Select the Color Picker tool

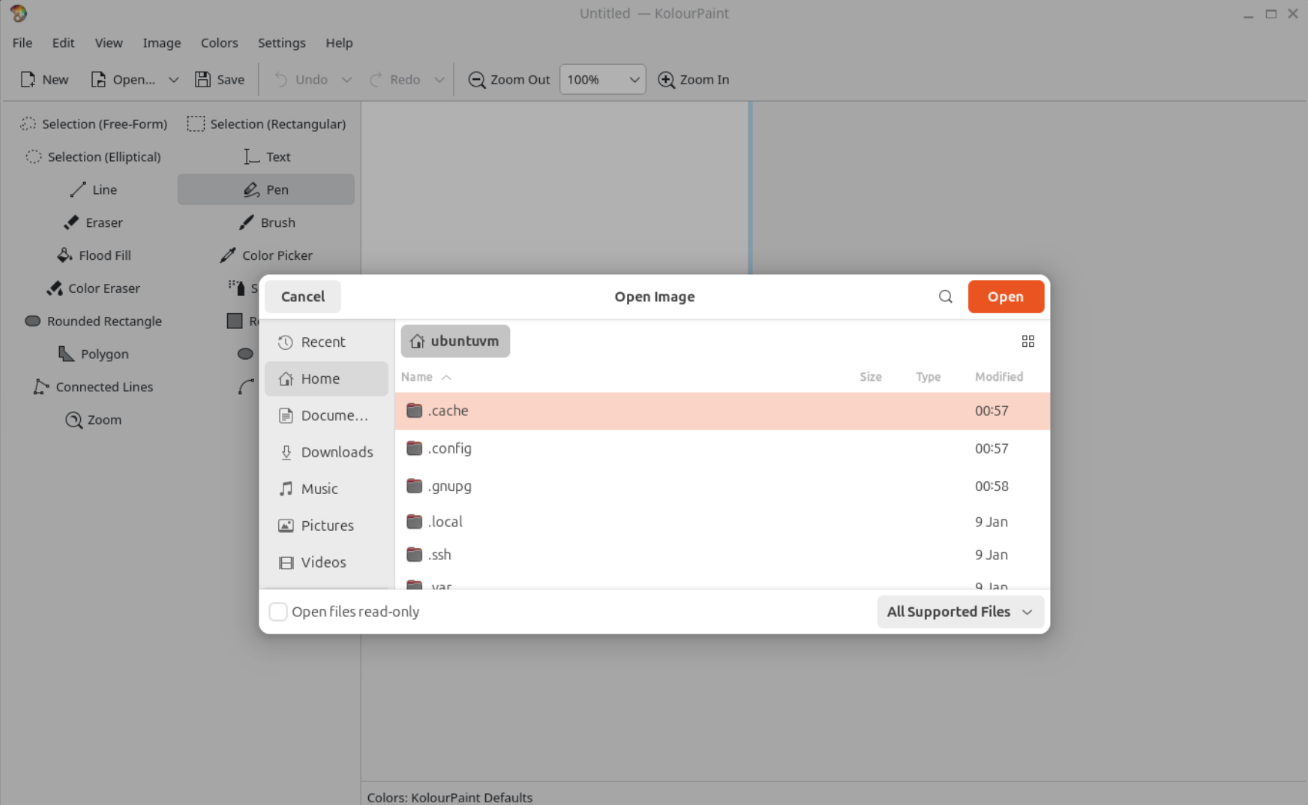pos(266,256)
